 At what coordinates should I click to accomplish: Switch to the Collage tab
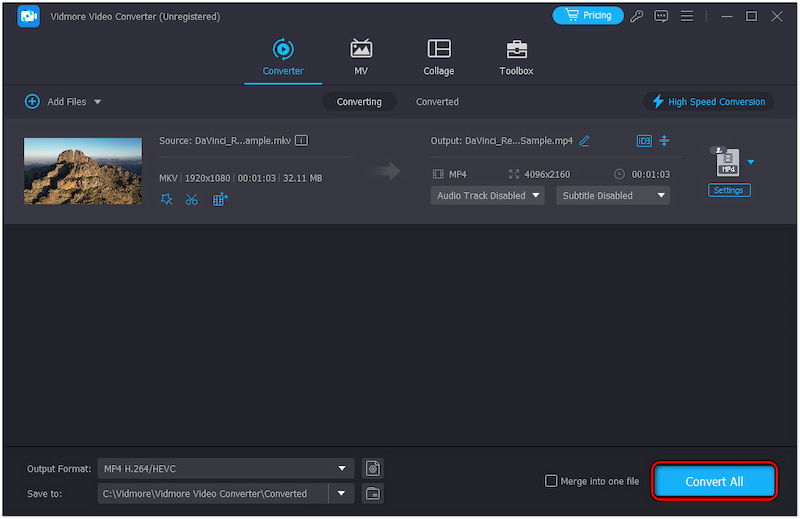coord(438,57)
